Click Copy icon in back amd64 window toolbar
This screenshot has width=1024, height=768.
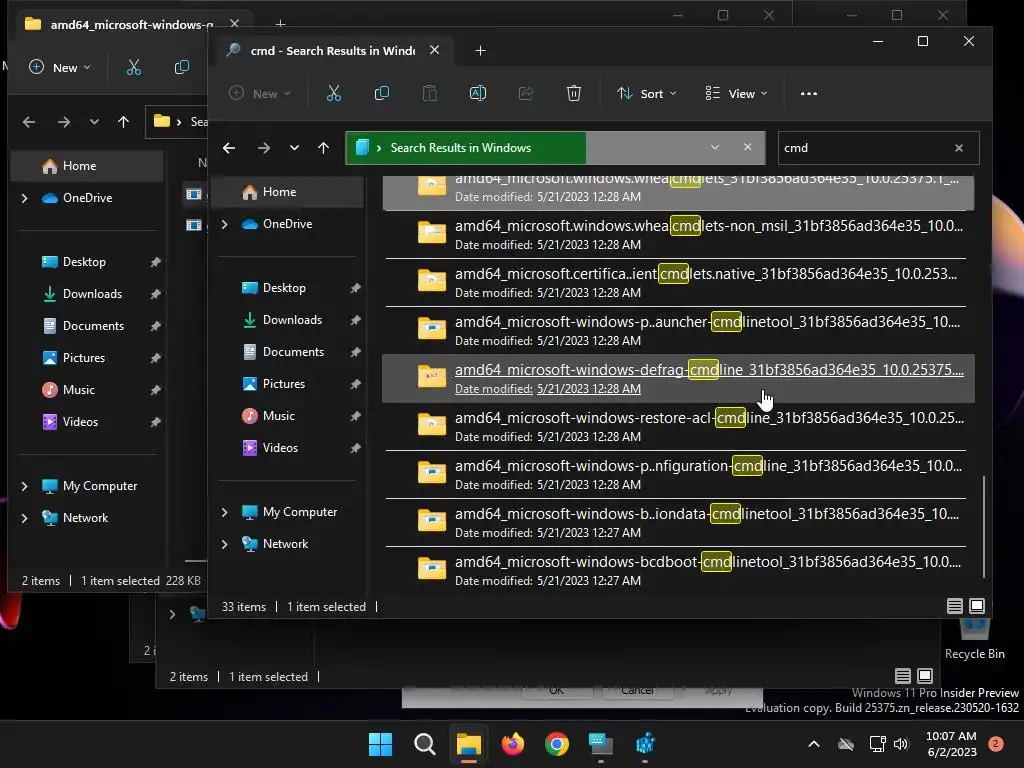(x=182, y=67)
